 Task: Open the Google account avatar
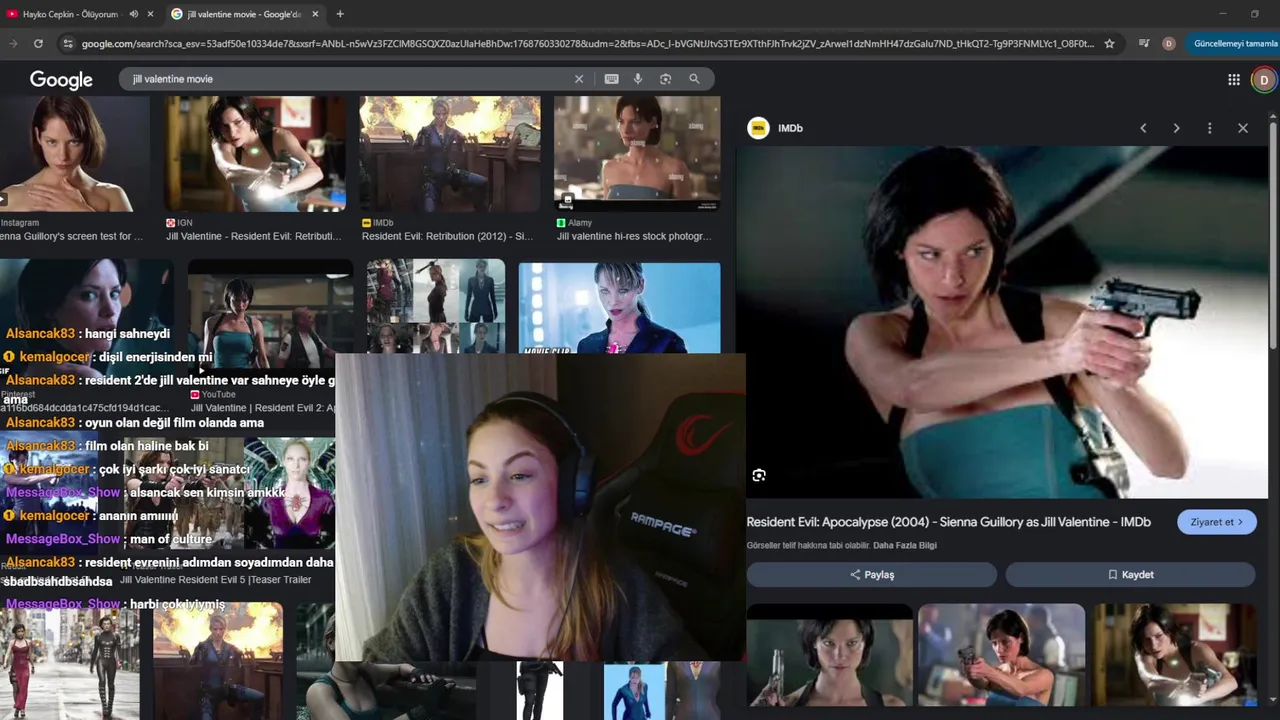tap(1264, 80)
